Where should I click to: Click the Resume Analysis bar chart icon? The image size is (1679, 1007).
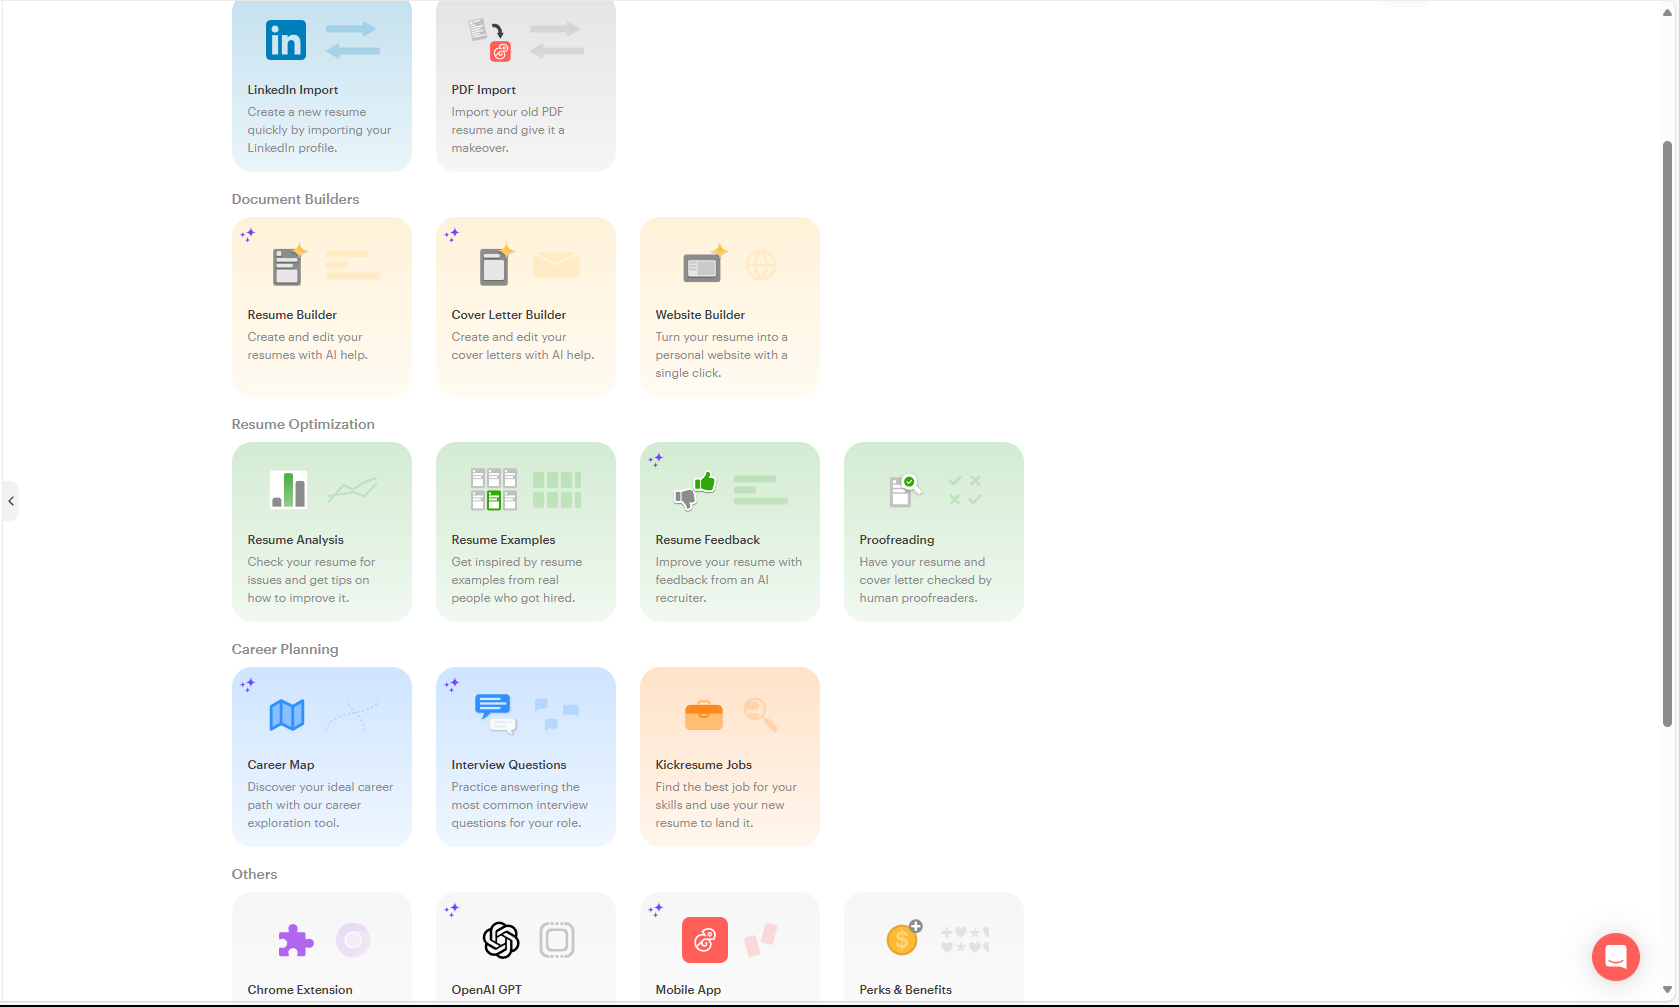point(288,490)
